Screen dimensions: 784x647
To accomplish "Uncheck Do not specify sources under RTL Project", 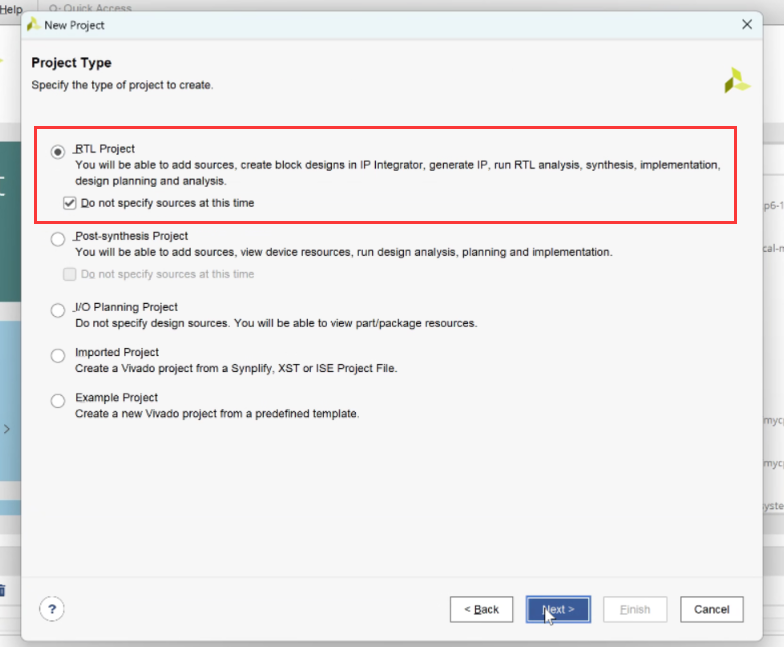I will 70,203.
